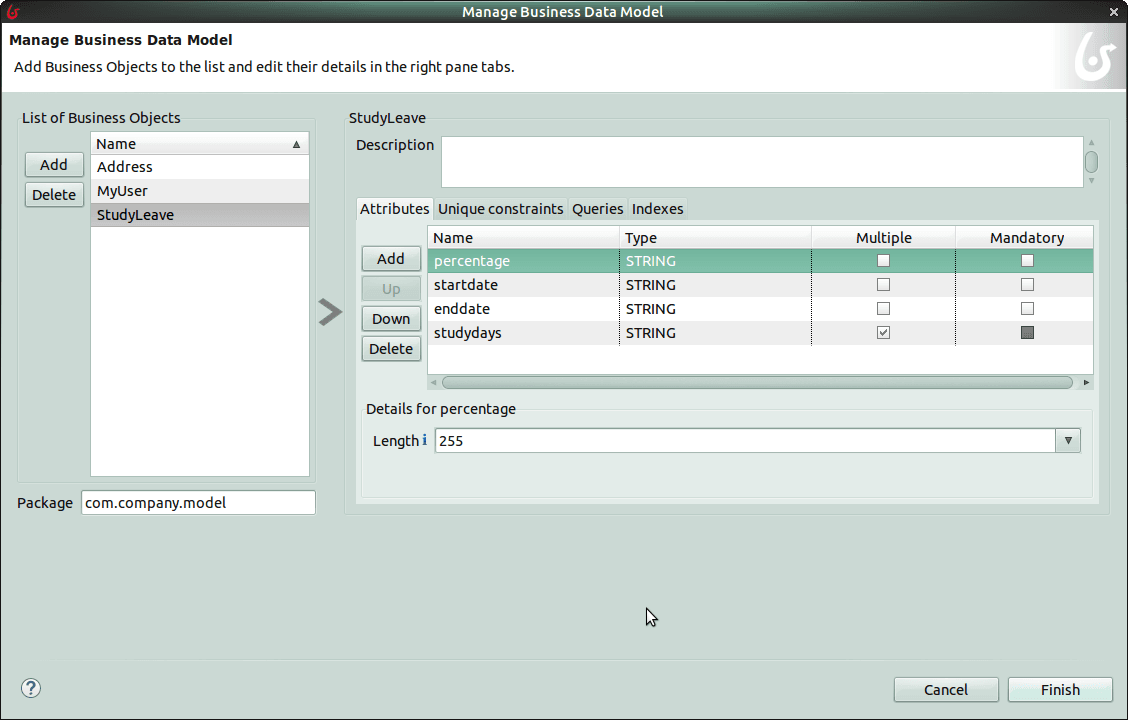Click the Finish button

click(1060, 689)
